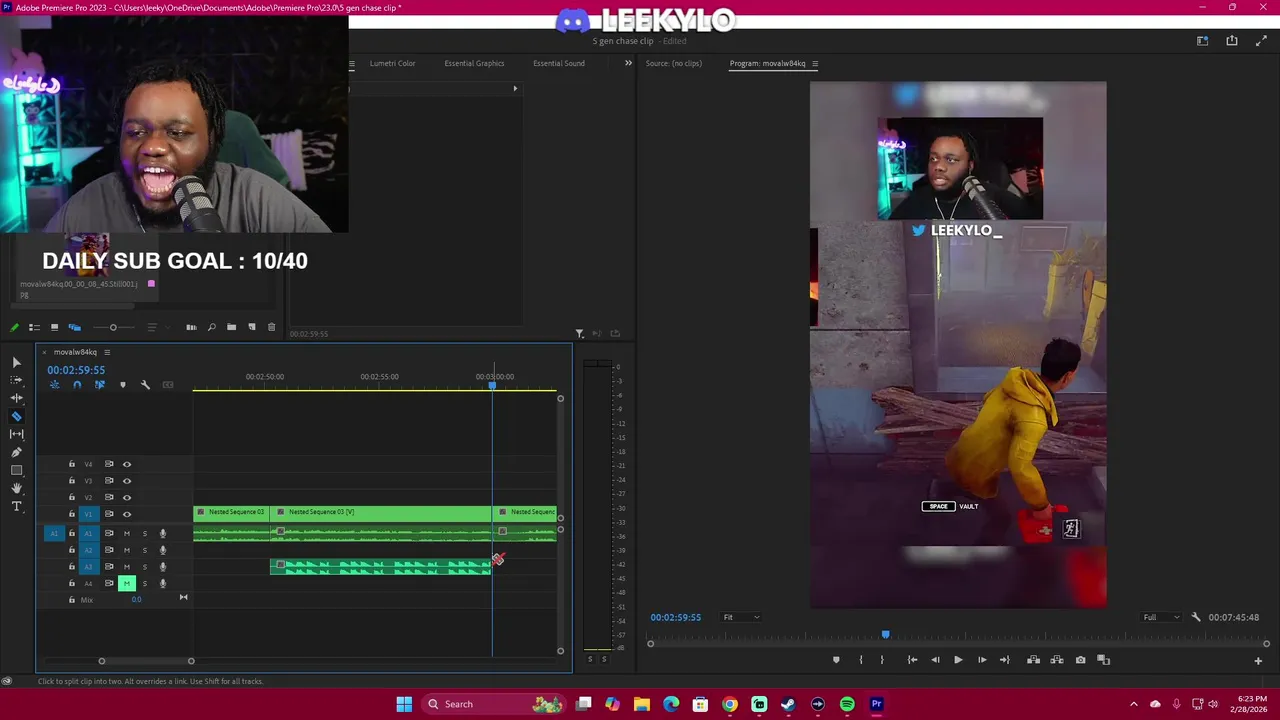
Task: Go to Out point
Action: [x=1005, y=660]
